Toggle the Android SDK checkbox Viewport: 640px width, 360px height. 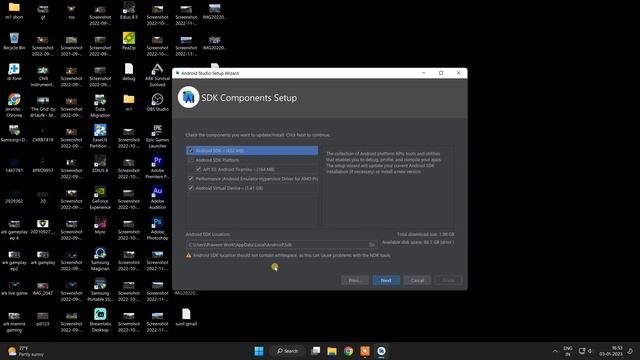click(190, 151)
